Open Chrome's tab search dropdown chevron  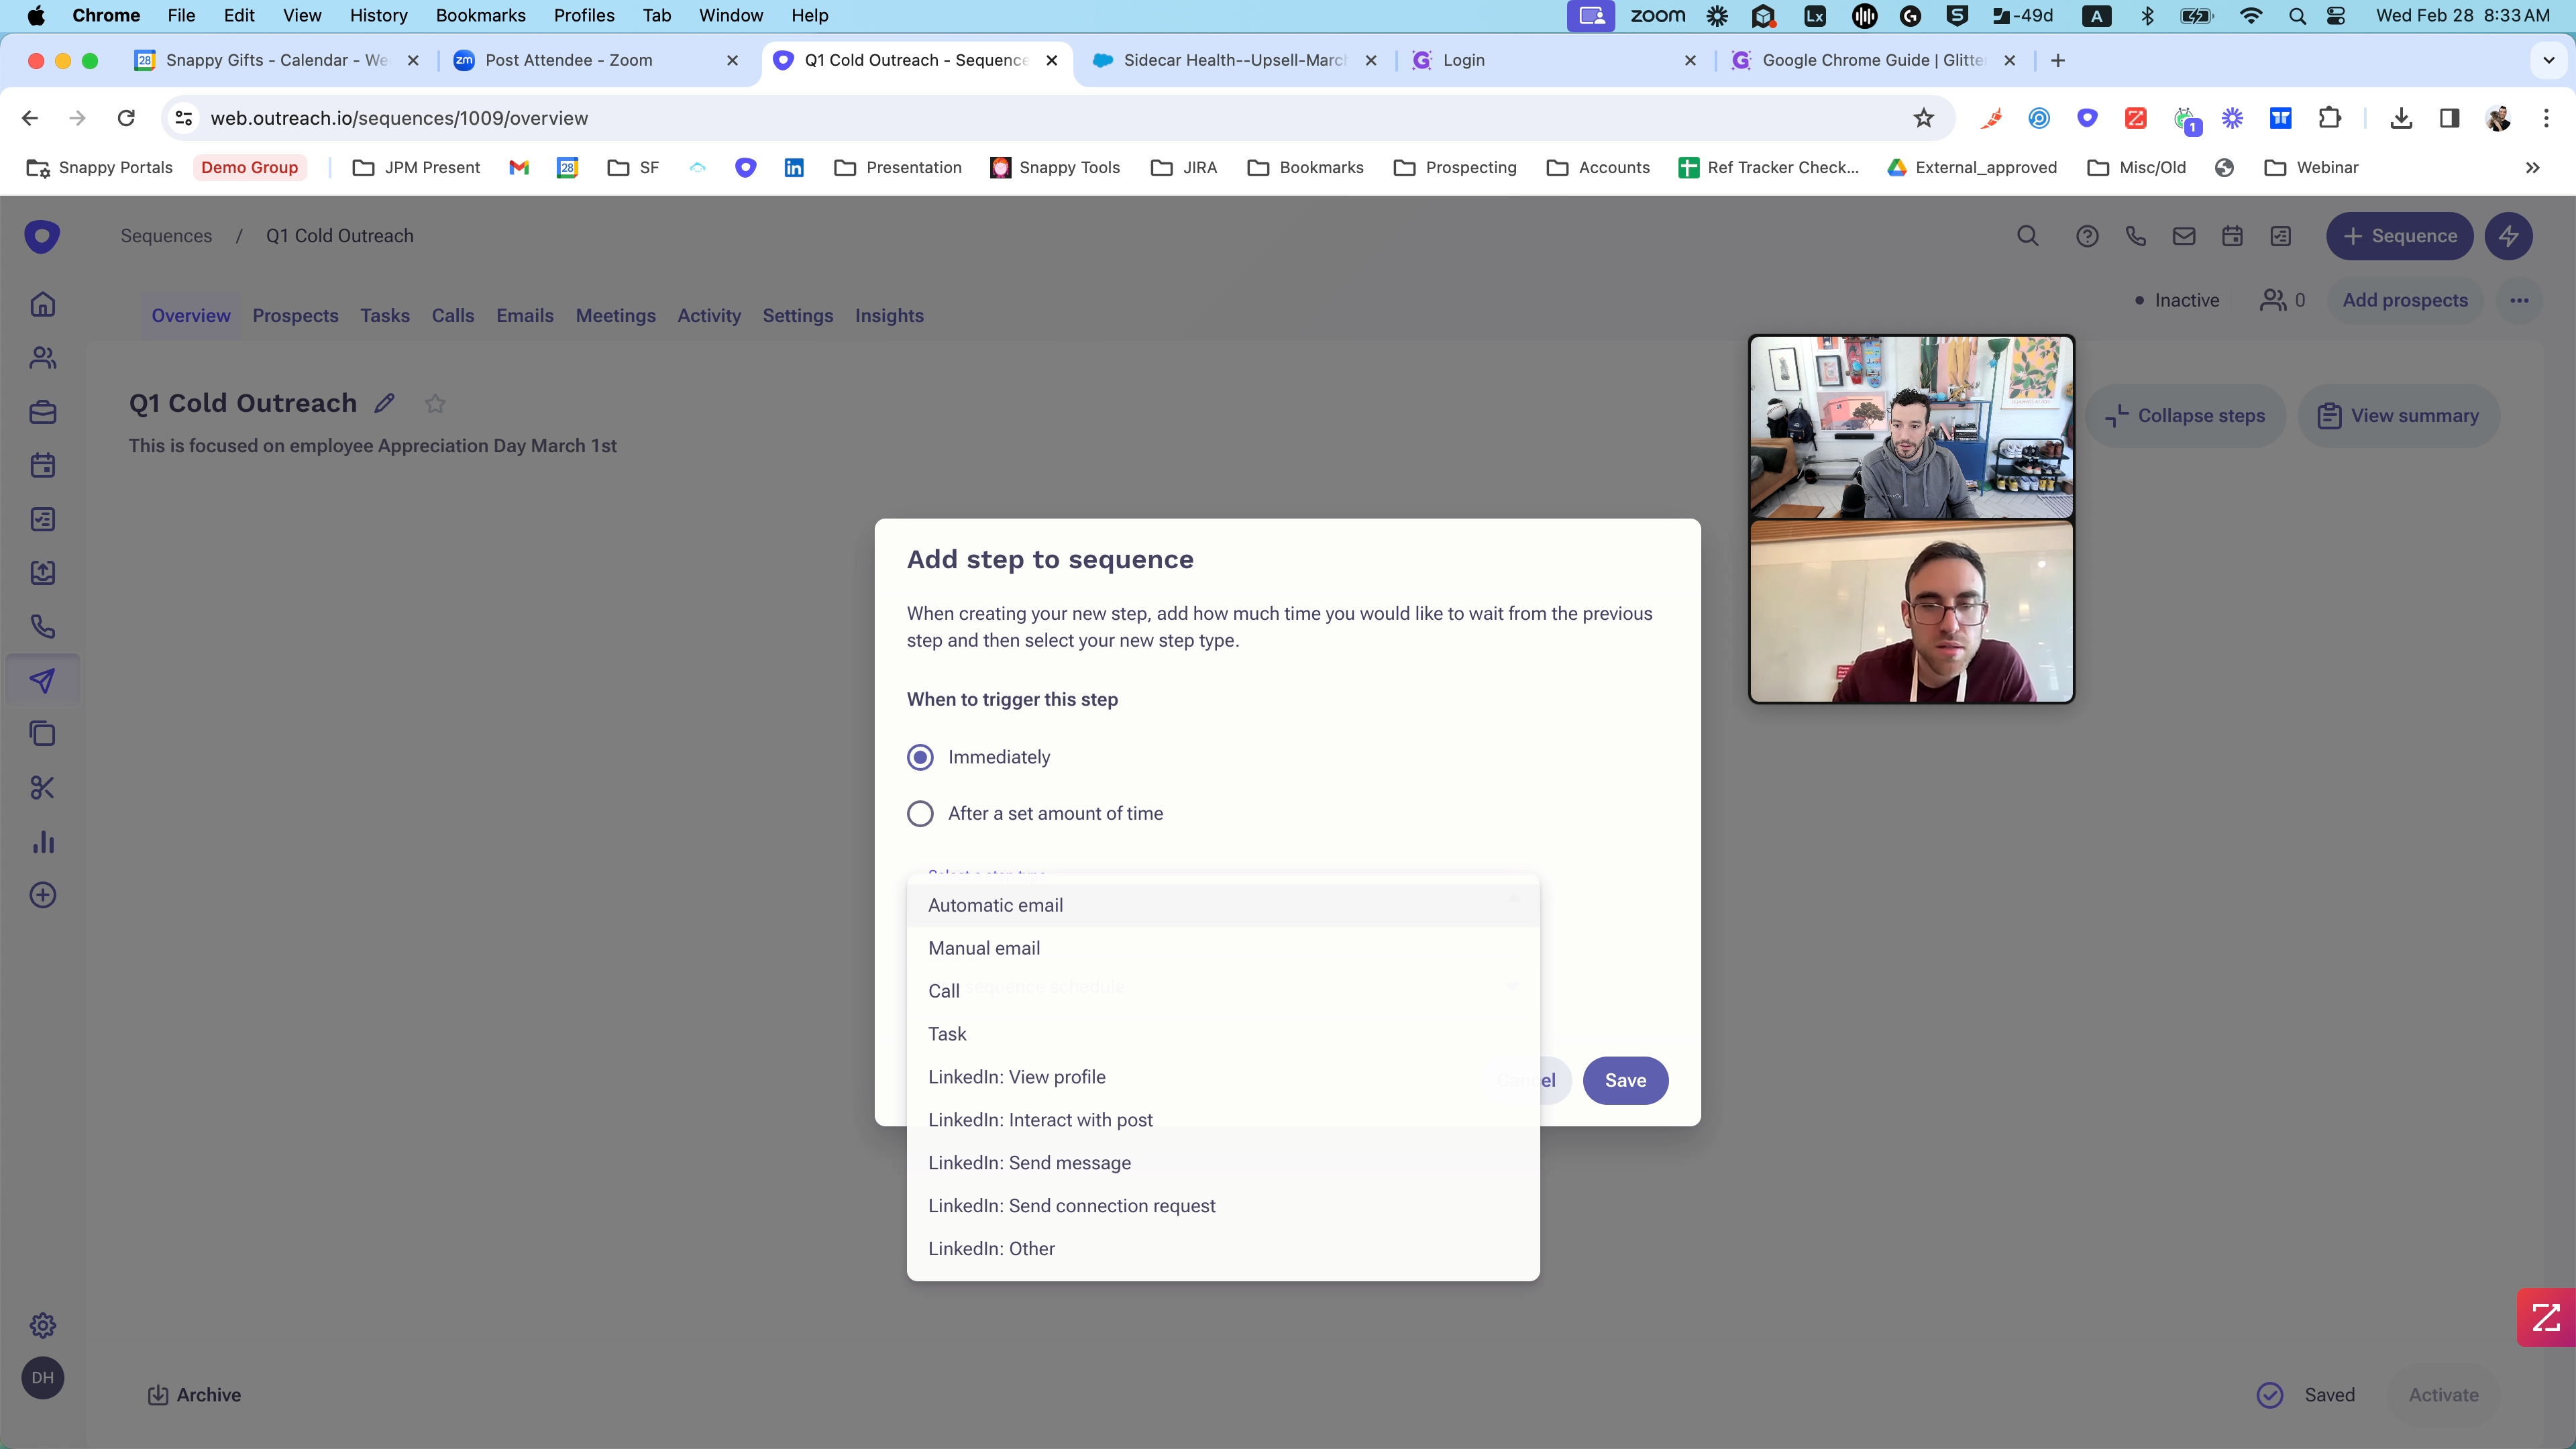2548,60
